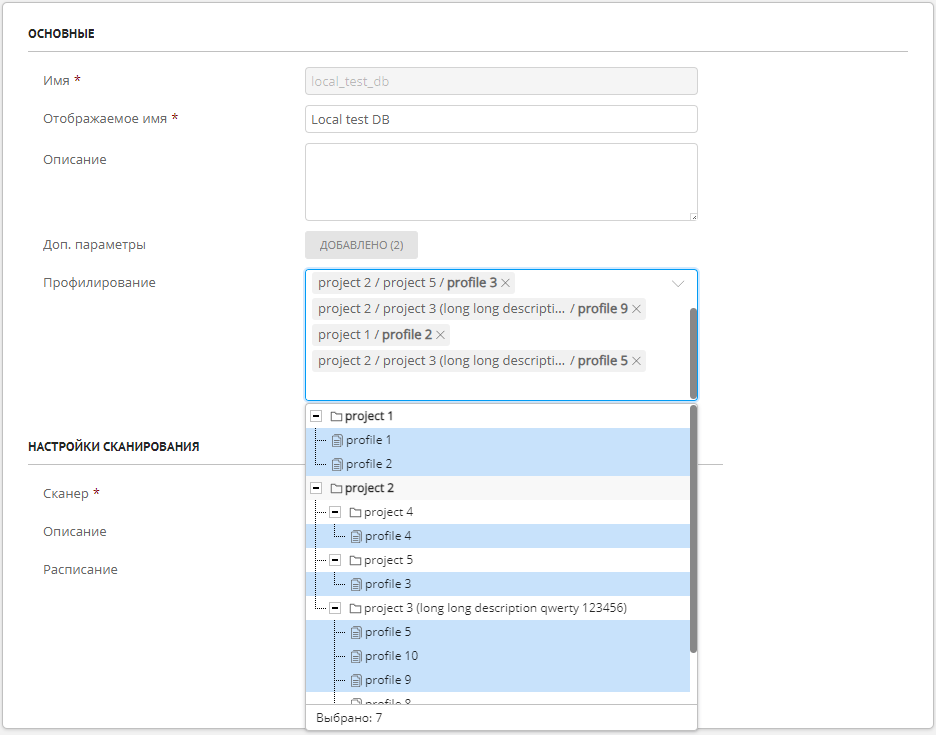Open the added parameters button
The image size is (936, 735).
[x=361, y=245]
